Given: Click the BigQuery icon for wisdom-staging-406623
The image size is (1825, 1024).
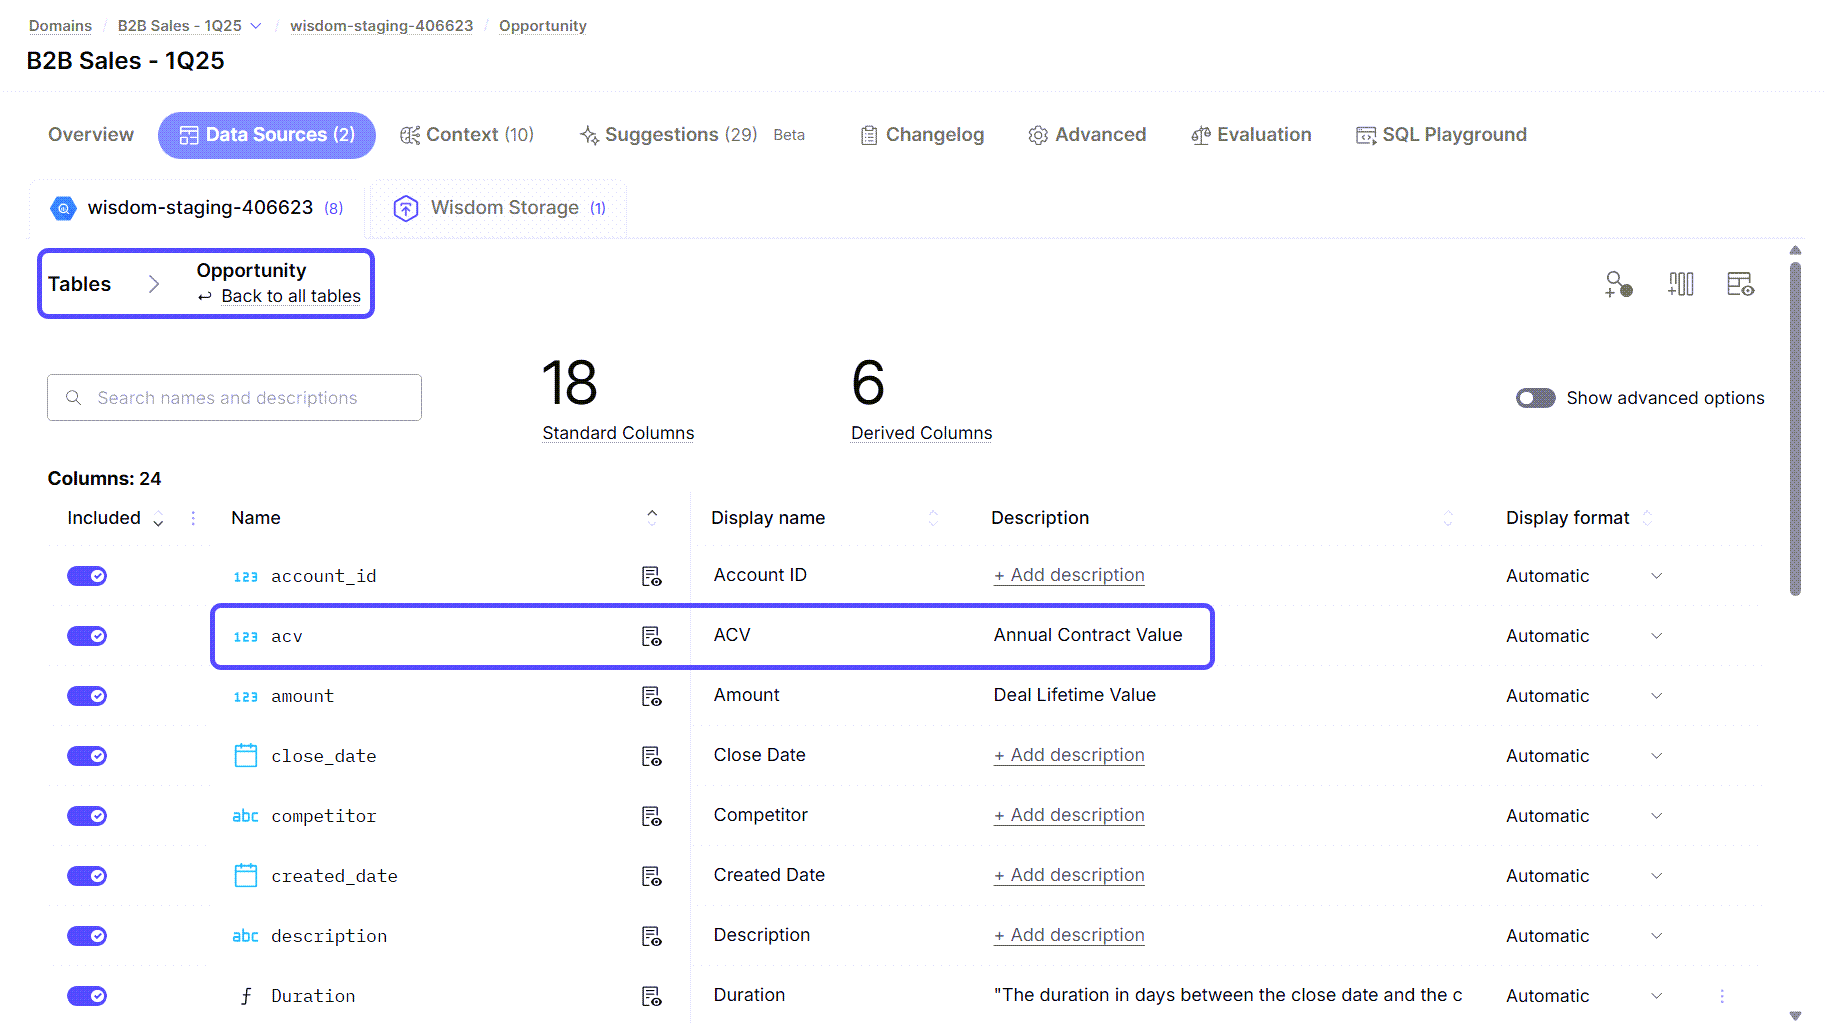Looking at the screenshot, I should 63,208.
